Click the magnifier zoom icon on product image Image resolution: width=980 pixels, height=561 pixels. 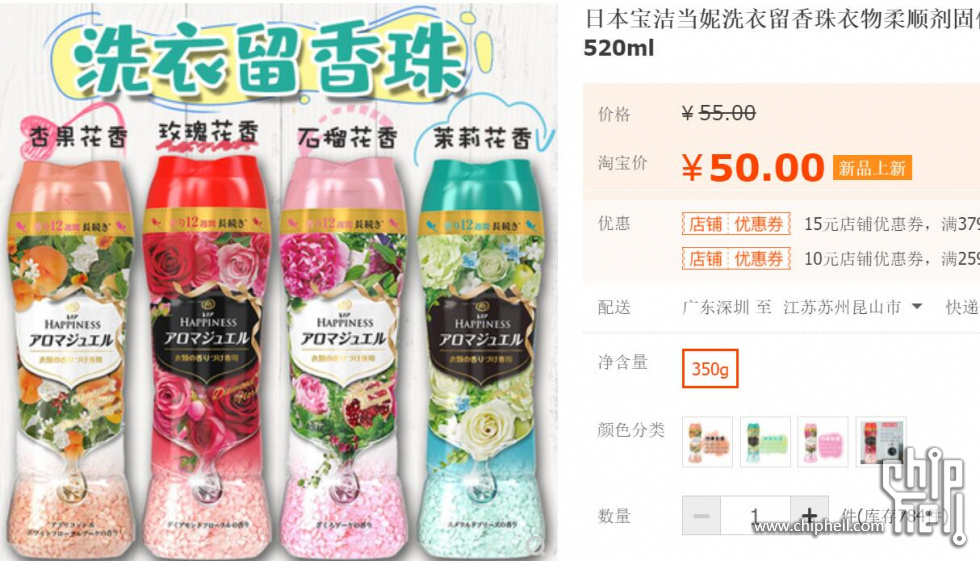click(x=534, y=545)
